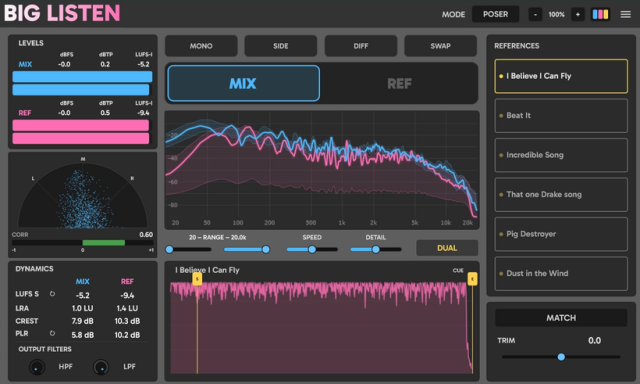Click the upper pink REF level meter
This screenshot has height=384, width=640.
click(x=81, y=125)
